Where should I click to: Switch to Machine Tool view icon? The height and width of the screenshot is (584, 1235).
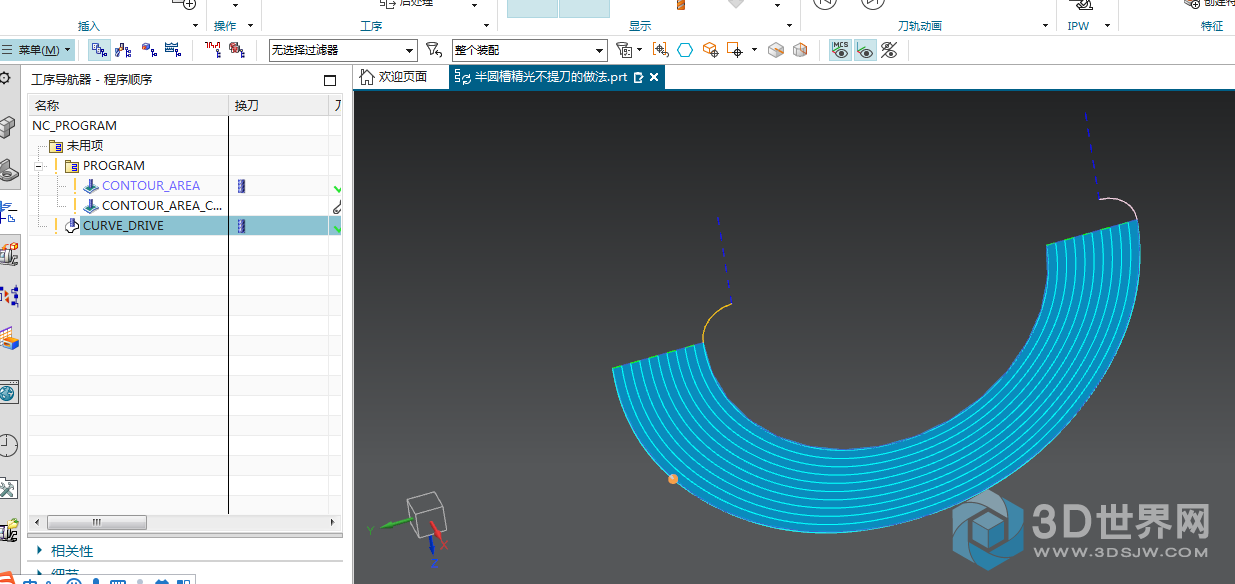(x=123, y=49)
